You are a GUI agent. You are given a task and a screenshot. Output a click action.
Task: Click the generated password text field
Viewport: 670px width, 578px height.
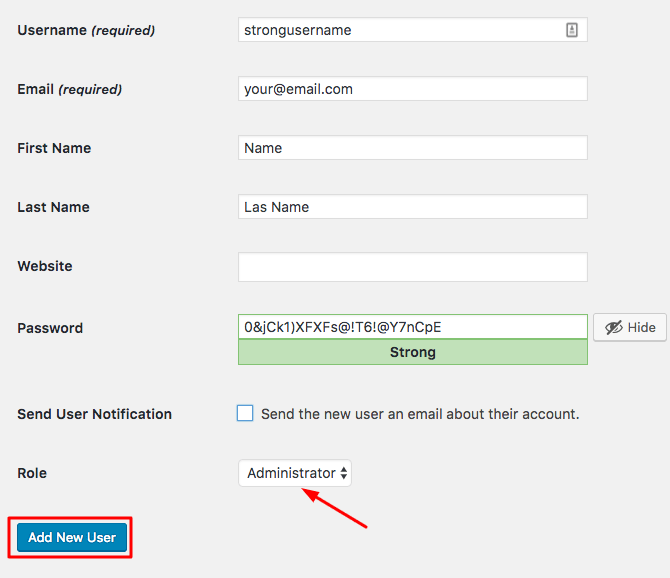tap(412, 327)
